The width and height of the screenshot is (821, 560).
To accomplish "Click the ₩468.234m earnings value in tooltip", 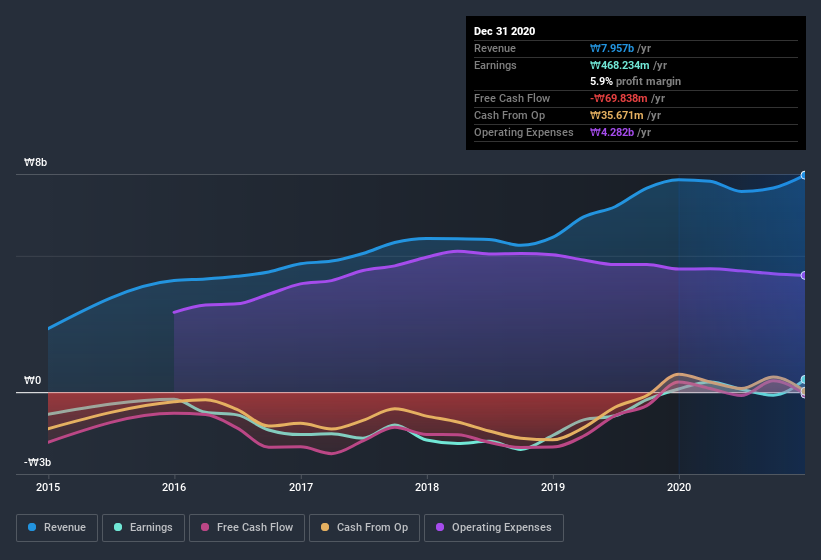I will click(619, 65).
